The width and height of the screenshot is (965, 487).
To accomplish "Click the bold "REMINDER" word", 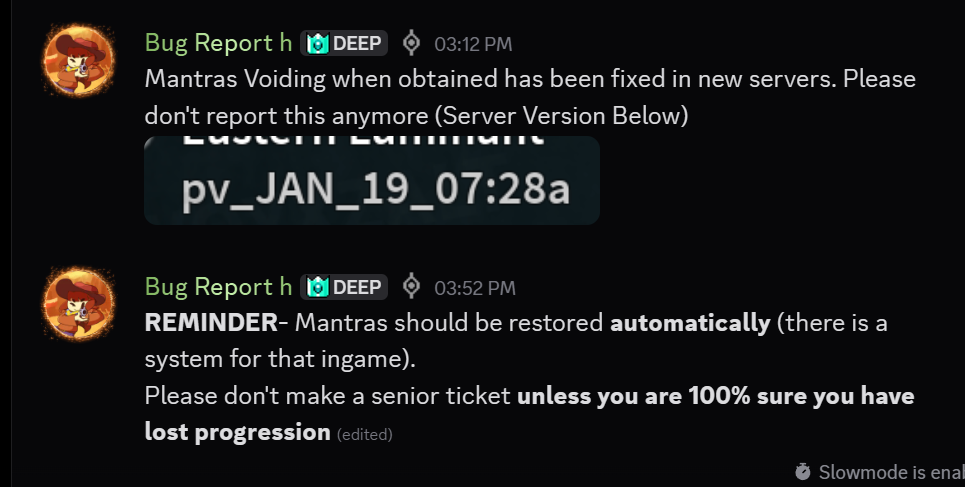I will (x=208, y=323).
